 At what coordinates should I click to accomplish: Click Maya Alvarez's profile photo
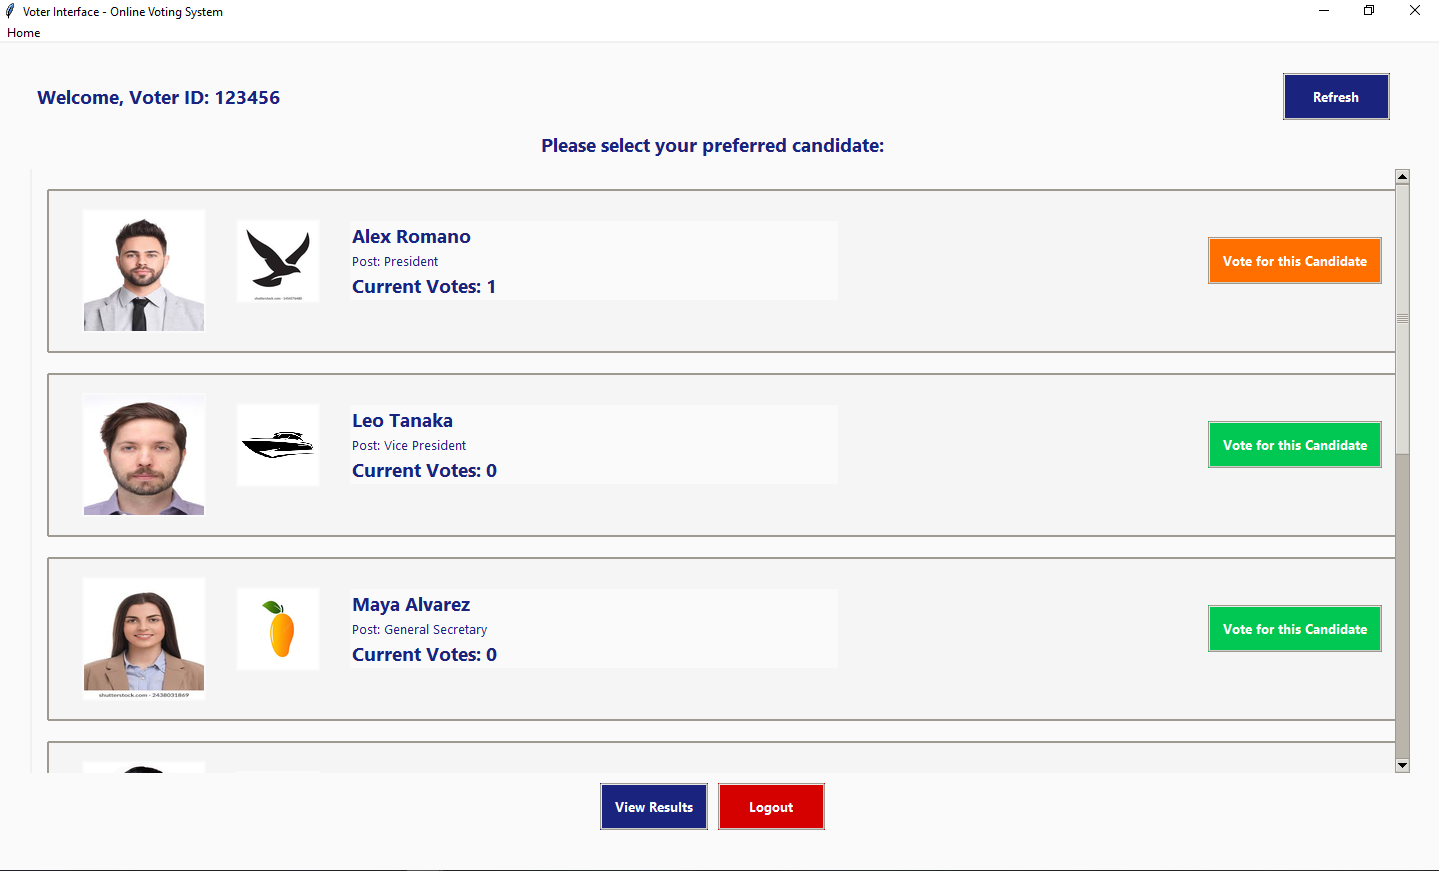(143, 638)
